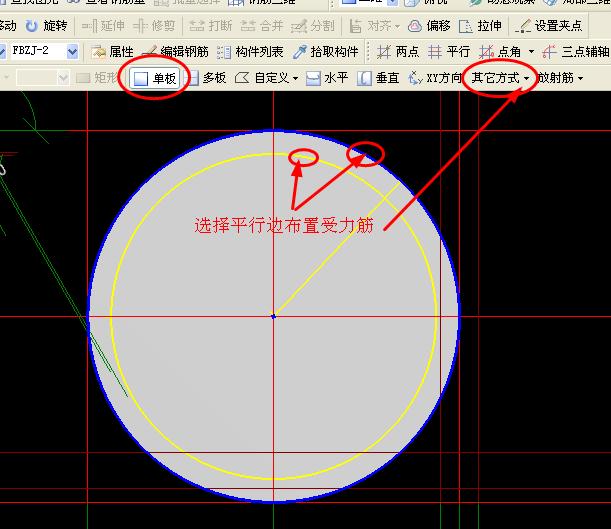Screen dimensions: 611x529
Task: Select the 拾取构件 pick component tool
Action: coord(325,51)
